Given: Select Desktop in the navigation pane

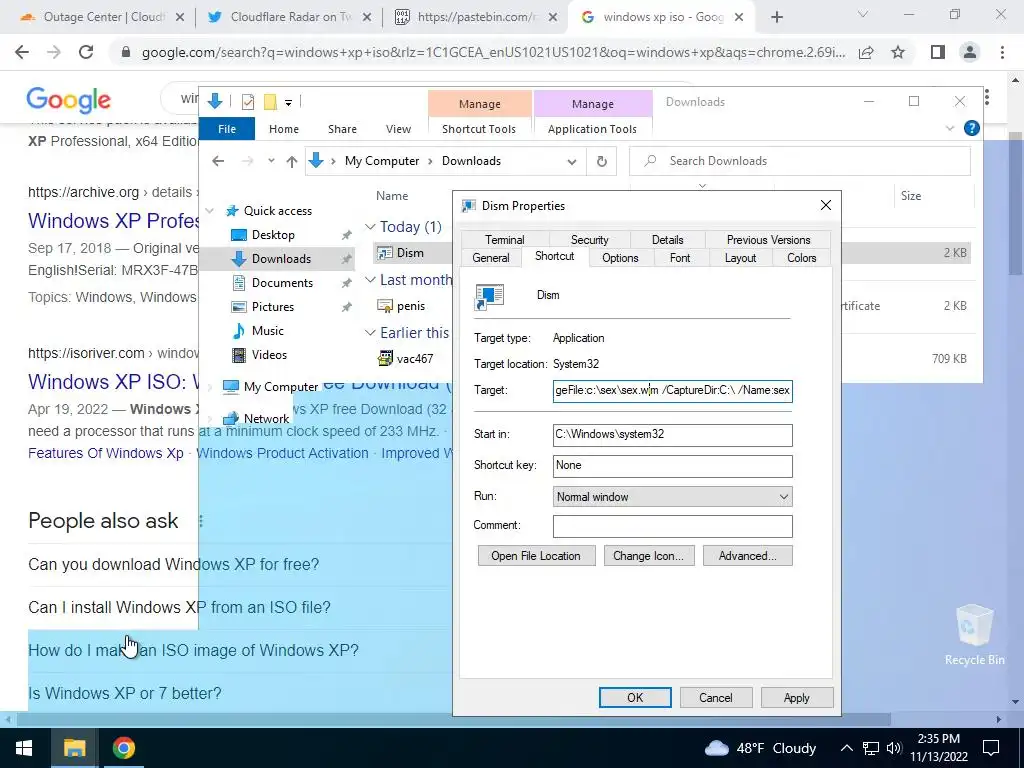Looking at the screenshot, I should 273,234.
